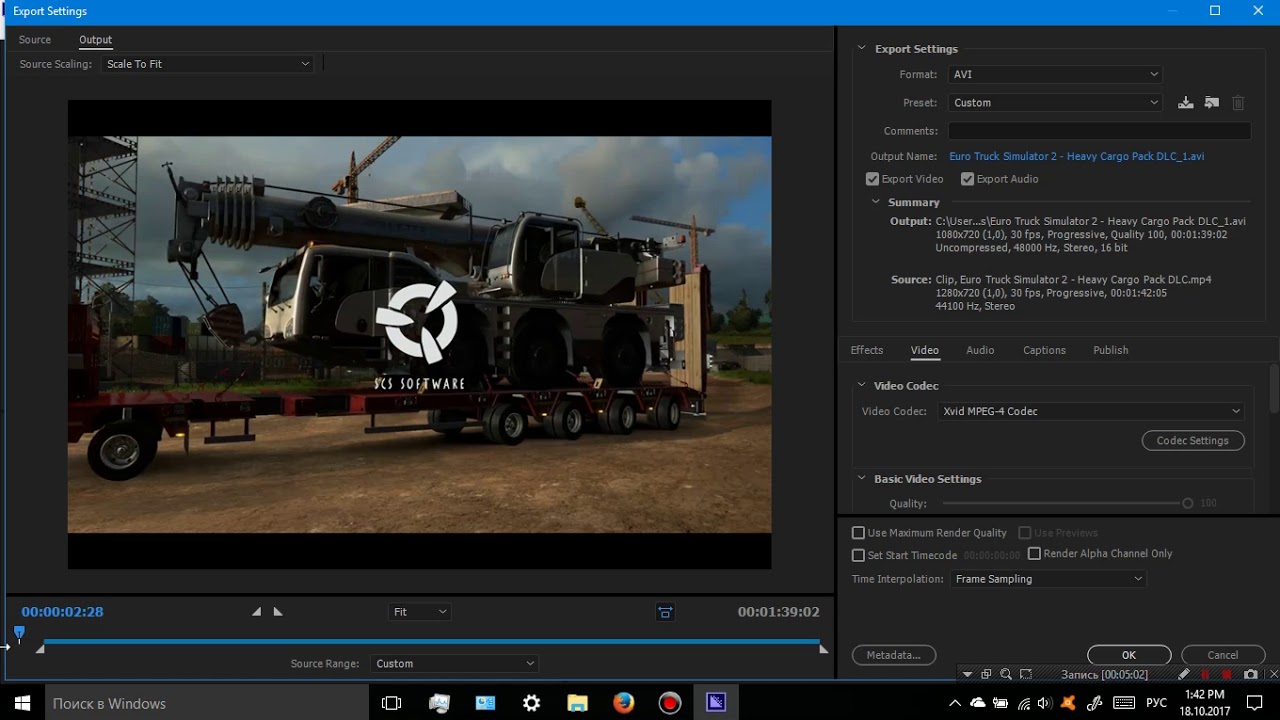Image resolution: width=1280 pixels, height=720 pixels.
Task: Show hidden tray icons chevron
Action: (x=955, y=703)
